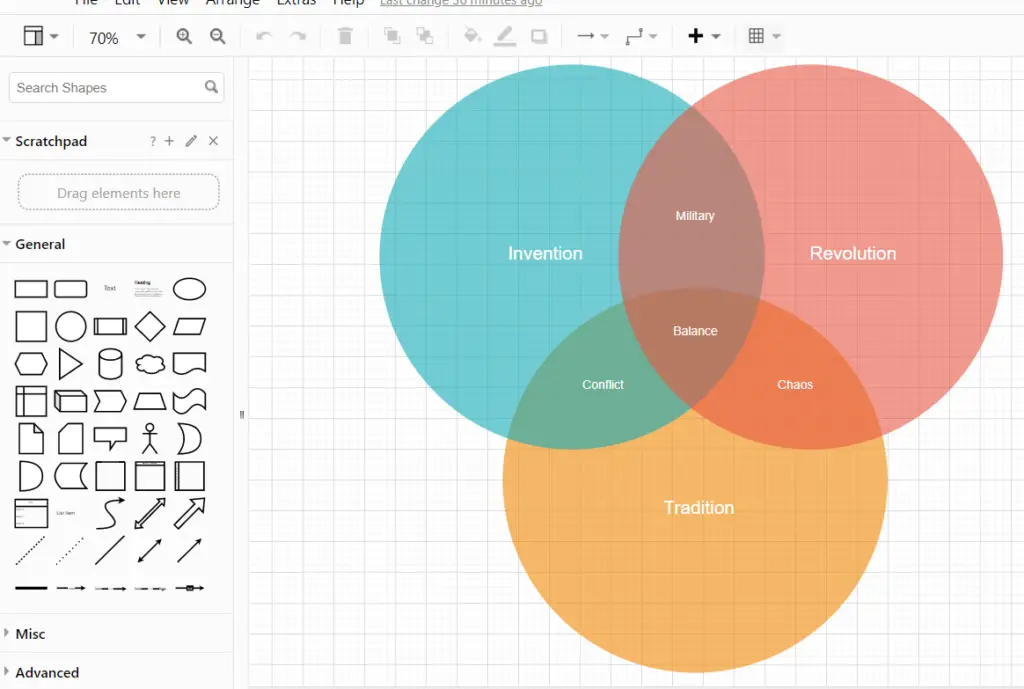Viewport: 1024px width, 689px height.
Task: Select the curved S arrow shape
Action: (x=110, y=513)
